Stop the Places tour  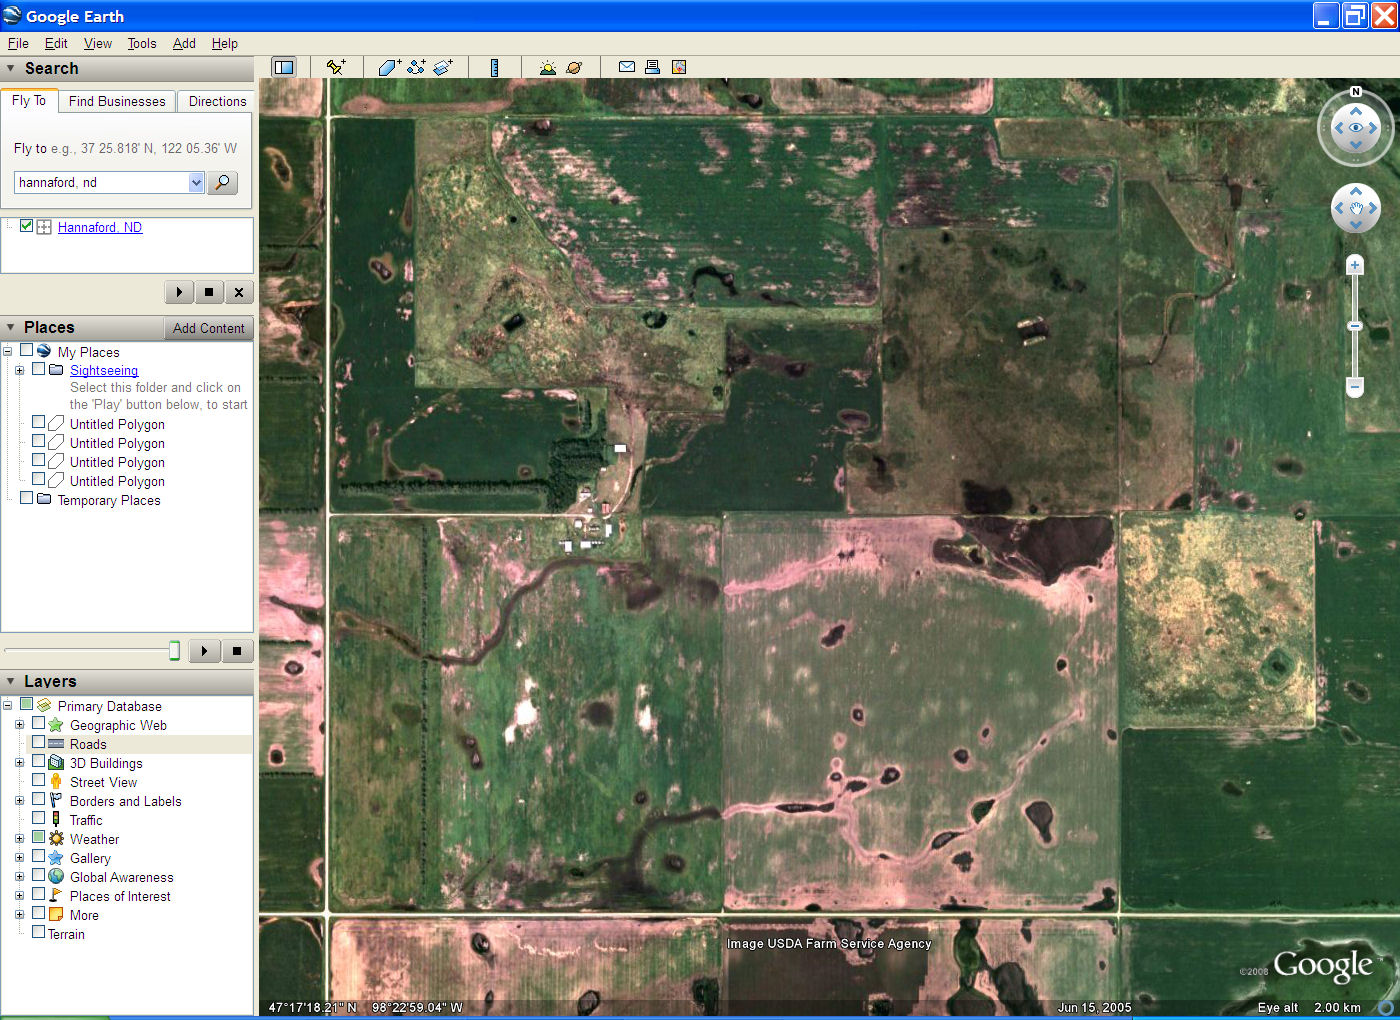click(x=237, y=651)
